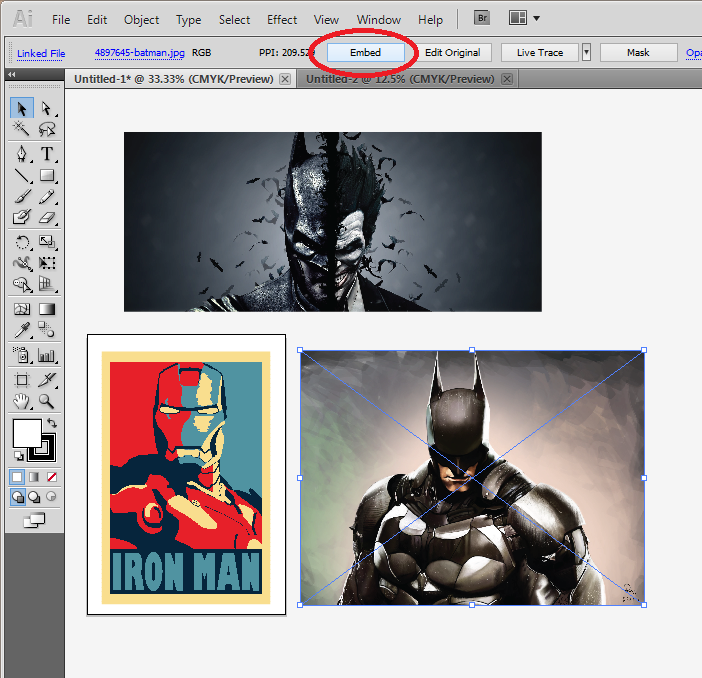Screen dimensions: 702x678
Task: Click the Embed button
Action: 366,52
